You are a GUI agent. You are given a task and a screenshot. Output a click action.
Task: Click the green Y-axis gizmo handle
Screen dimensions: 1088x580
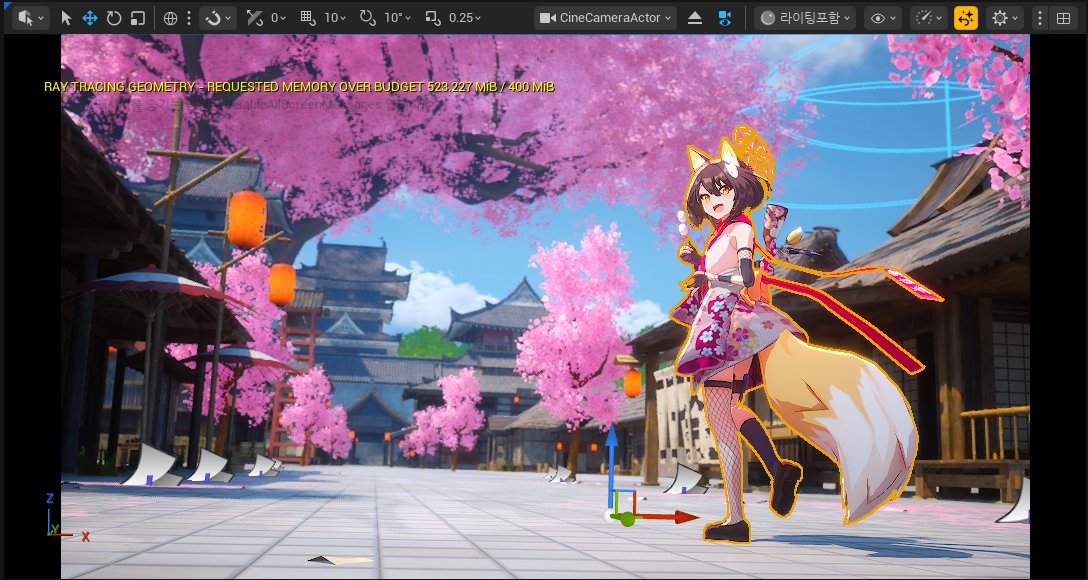pyautogui.click(x=627, y=518)
